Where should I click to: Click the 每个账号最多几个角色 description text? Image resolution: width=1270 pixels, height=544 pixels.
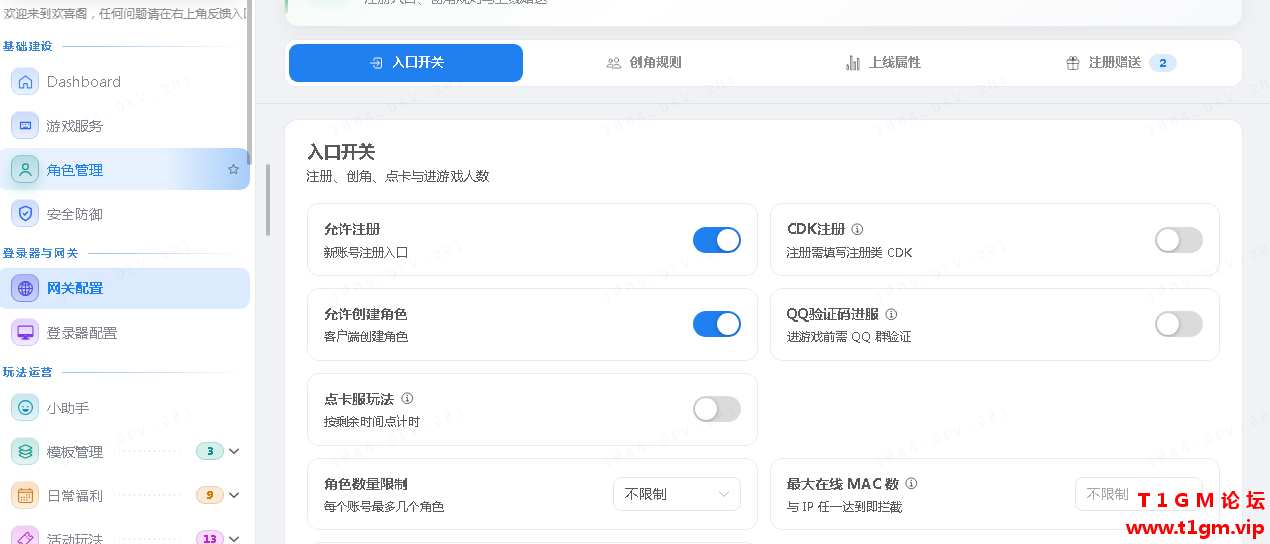(x=384, y=506)
